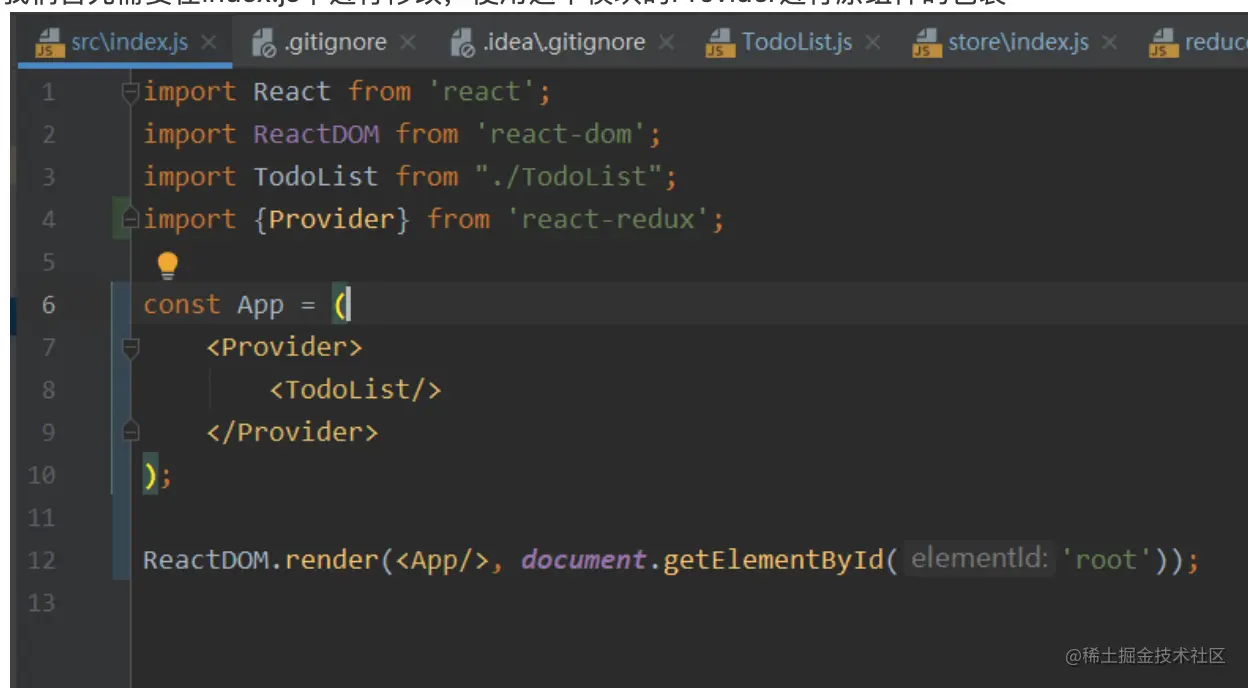Screen dimensions: 1248x688
Task: Click line number 6 in the gutter
Action: tap(49, 304)
